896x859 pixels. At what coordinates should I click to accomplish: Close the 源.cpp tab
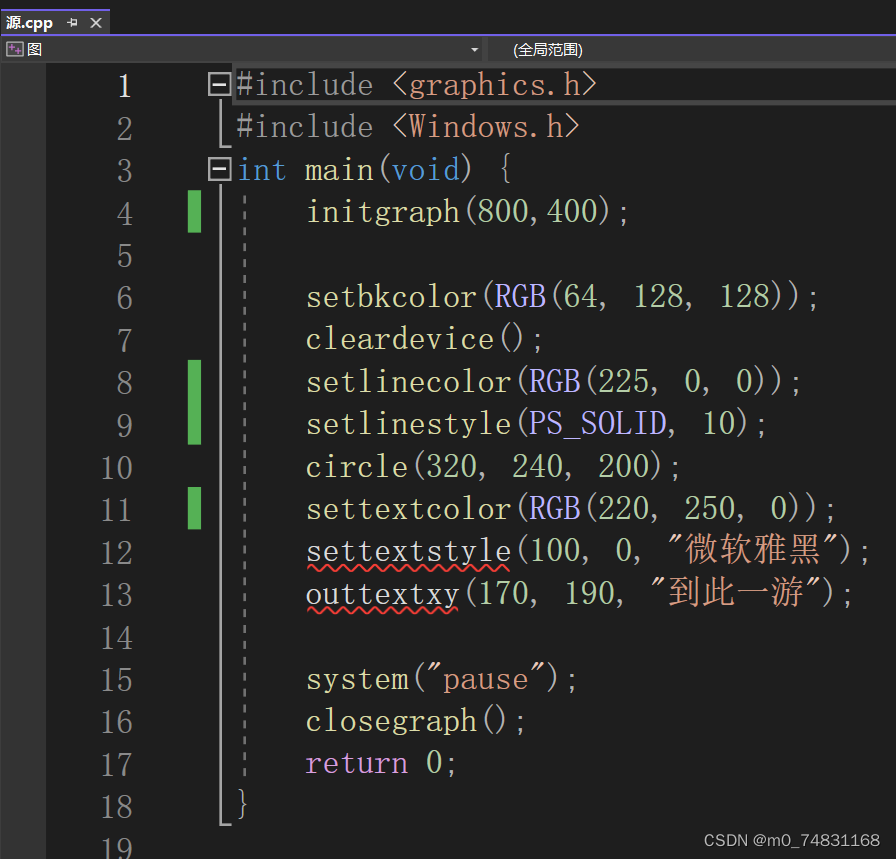pyautogui.click(x=96, y=23)
